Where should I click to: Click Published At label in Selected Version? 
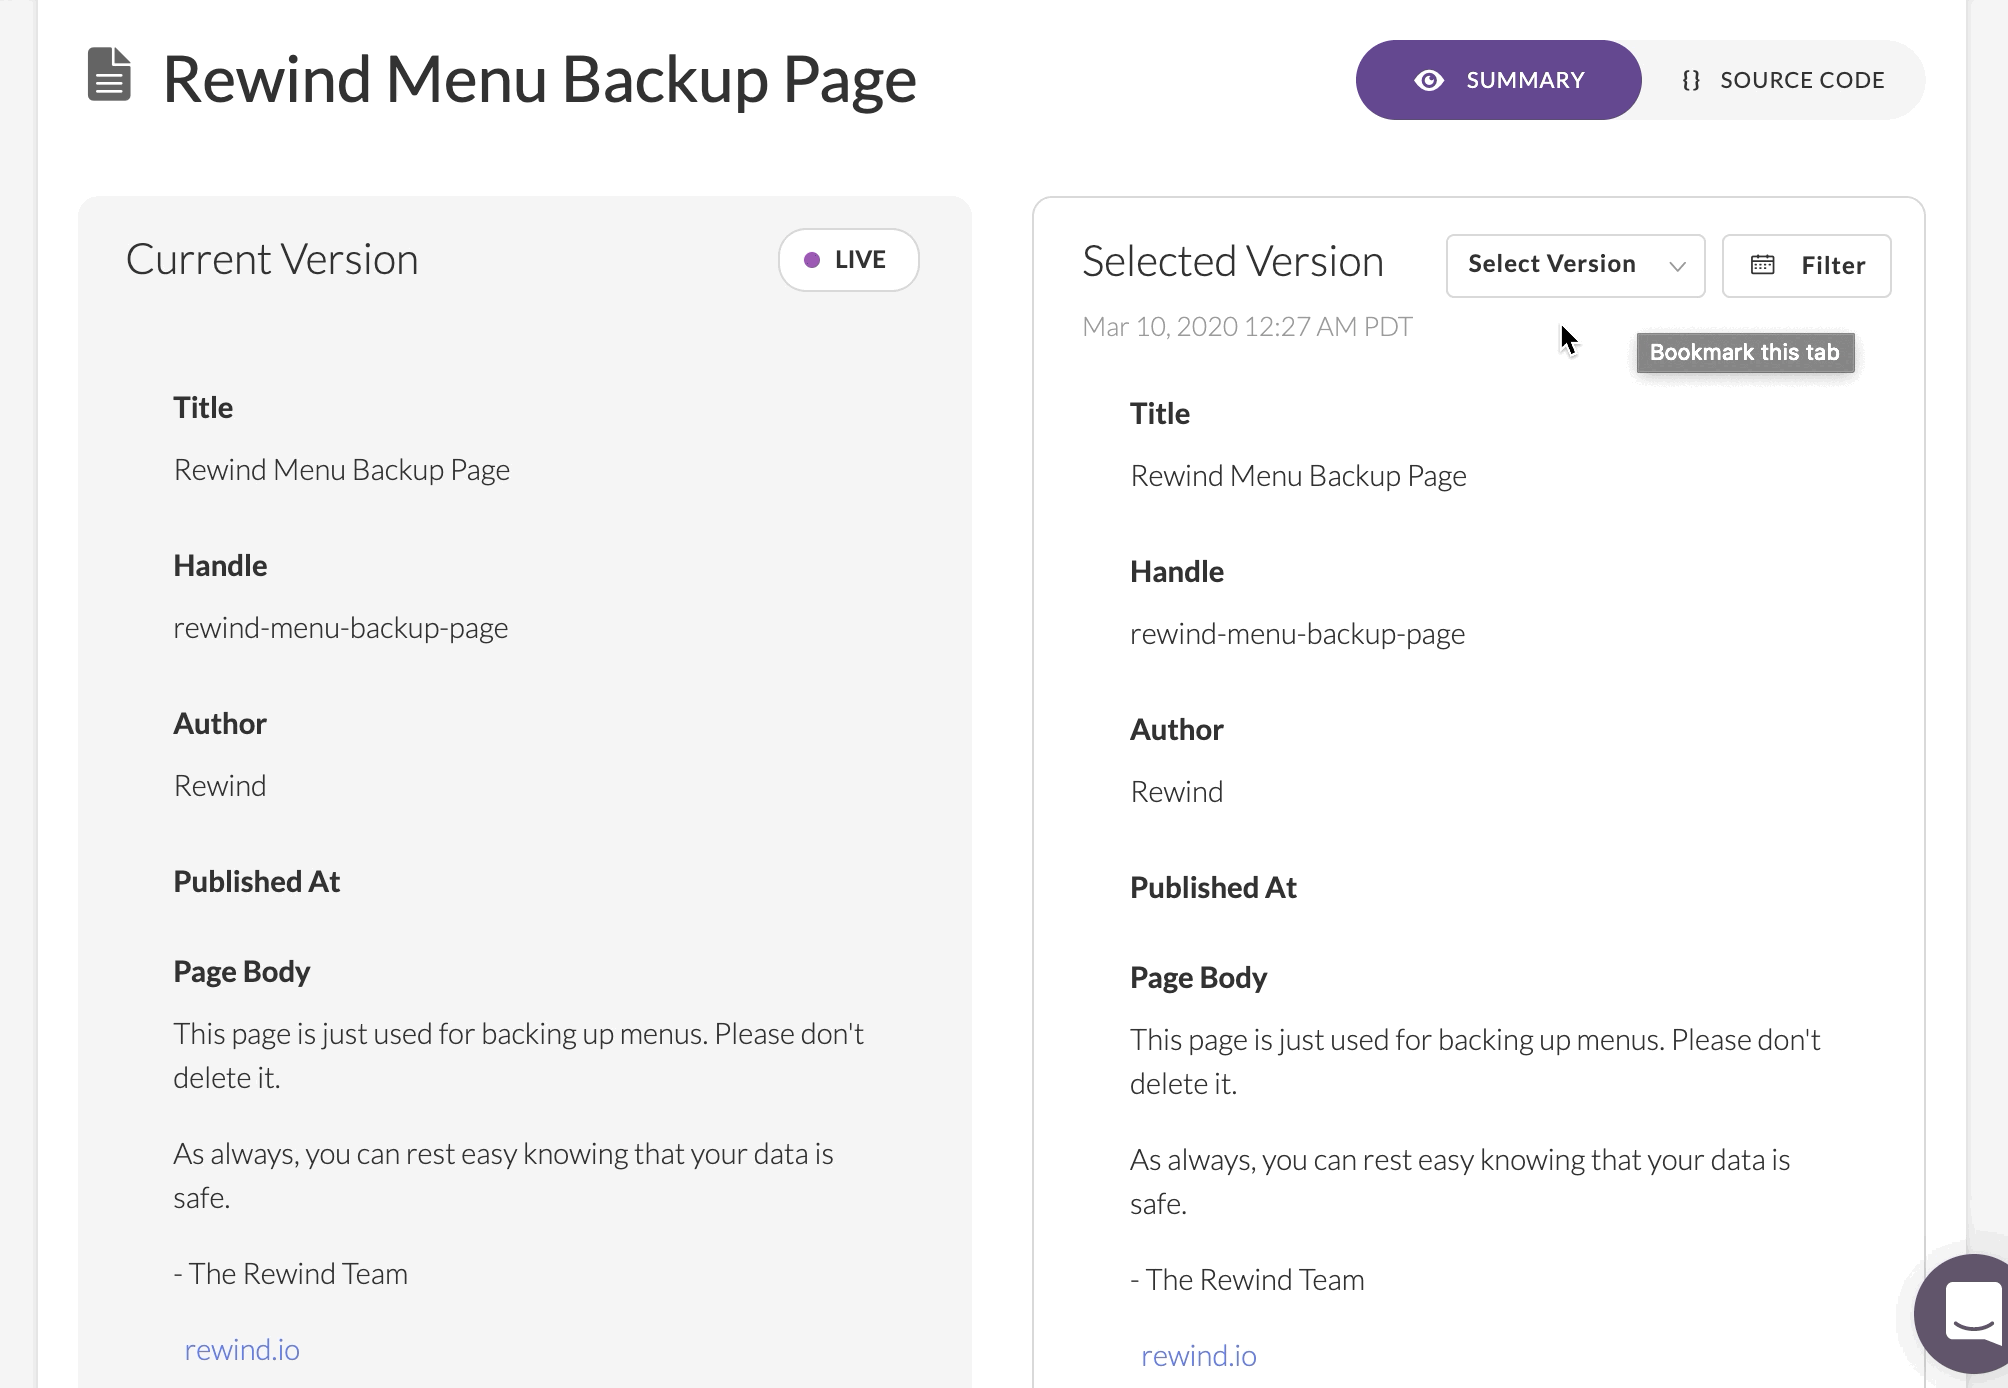[1214, 888]
